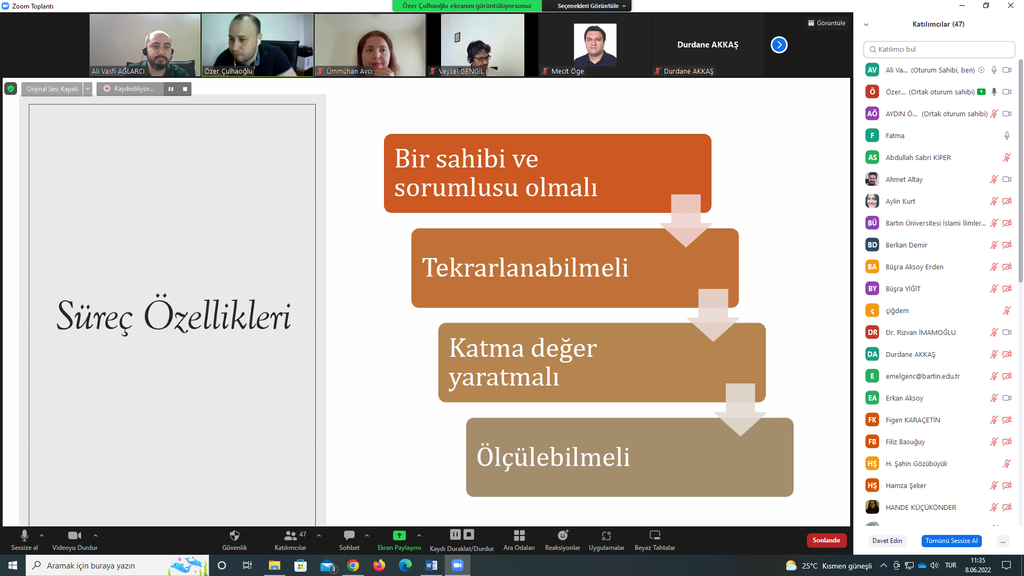Click HANDE KÜÇÜKÖNDER's profile photo avatar
Viewport: 1024px width, 576px height.
click(x=872, y=507)
